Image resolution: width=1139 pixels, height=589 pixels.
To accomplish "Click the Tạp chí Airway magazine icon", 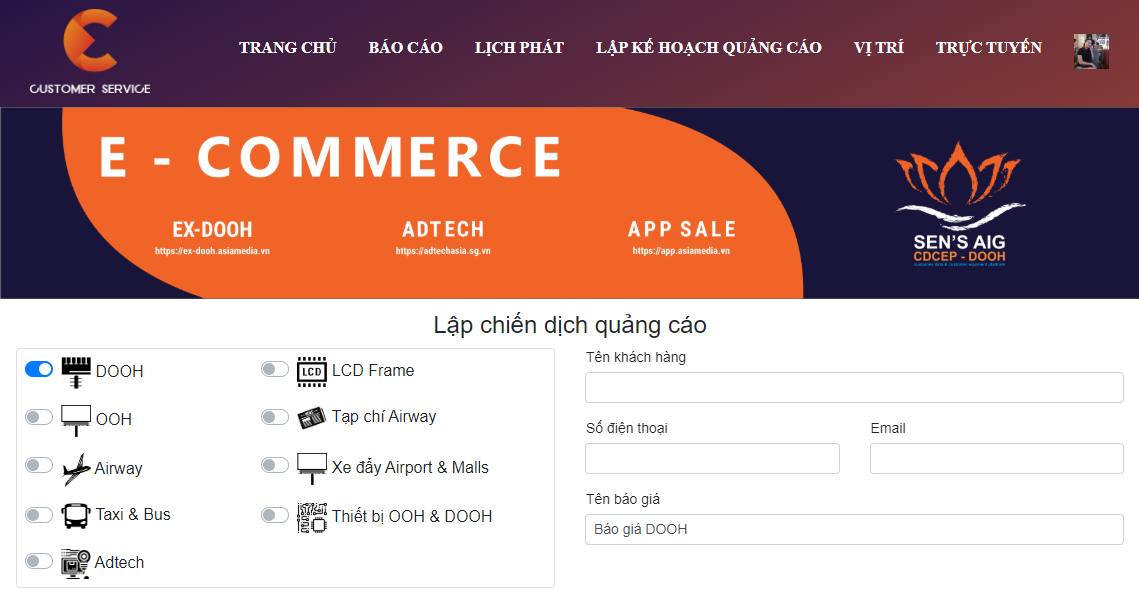I will pyautogui.click(x=312, y=417).
